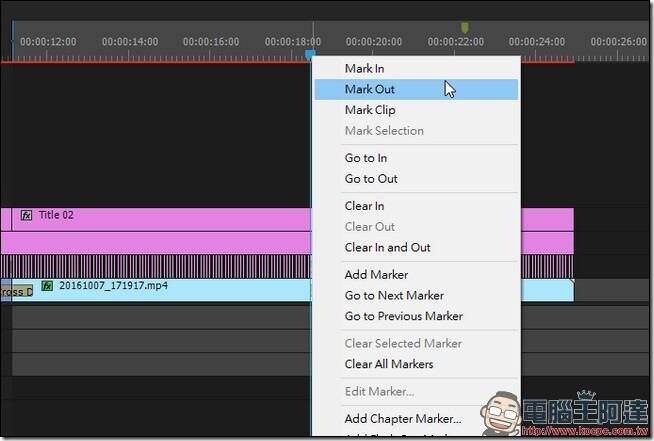654x441 pixels.
Task: Choose Clear In from the menu
Action: 416,206
